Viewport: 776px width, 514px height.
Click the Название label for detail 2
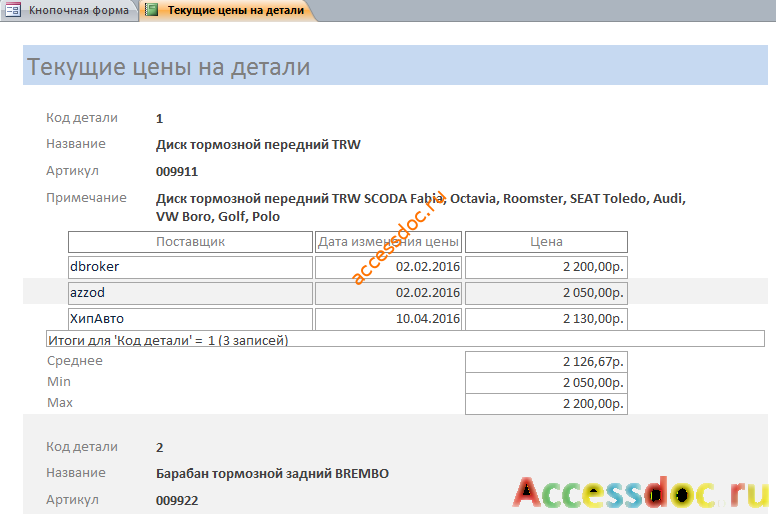pos(76,473)
